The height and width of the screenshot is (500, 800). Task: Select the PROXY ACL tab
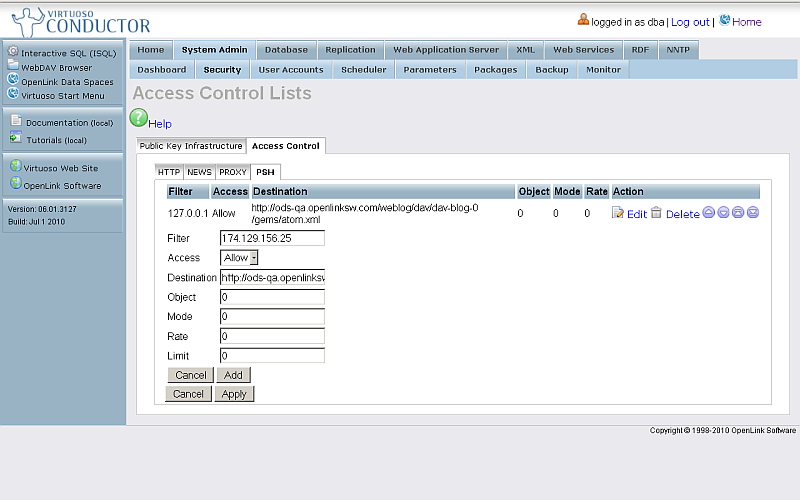pyautogui.click(x=233, y=172)
